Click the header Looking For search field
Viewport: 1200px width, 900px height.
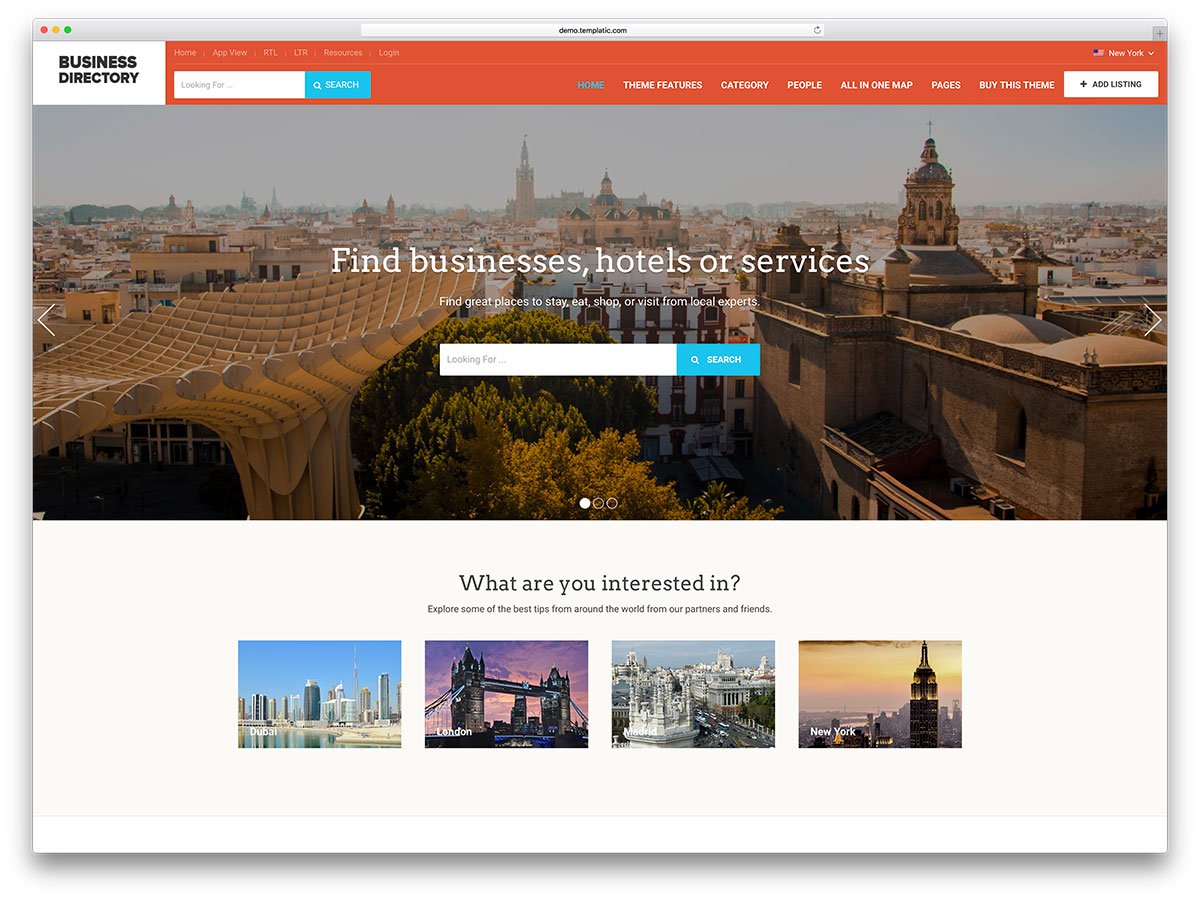point(240,85)
